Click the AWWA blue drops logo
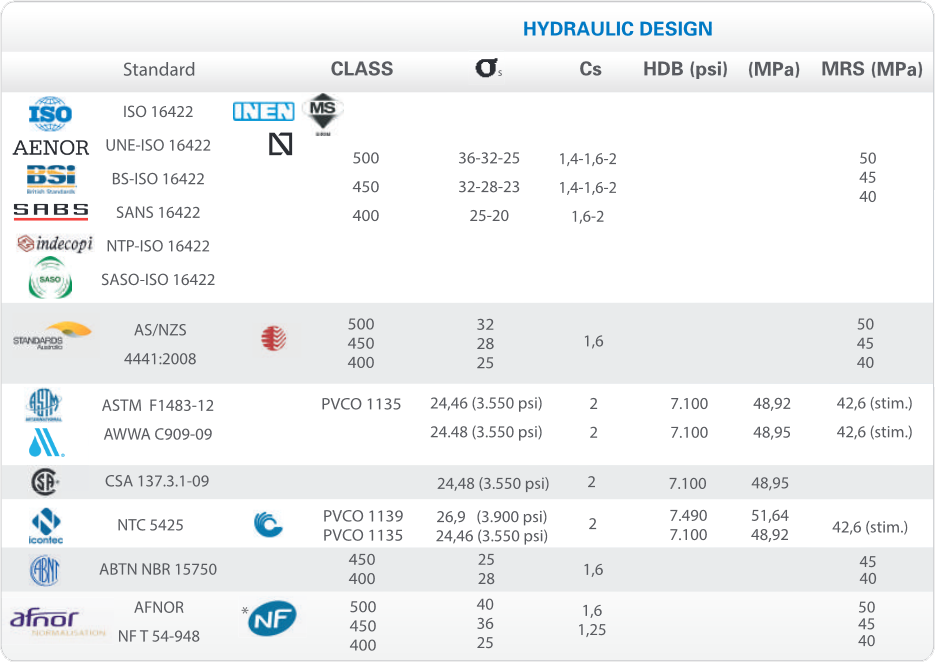Viewport: 936px width, 670px height. (46, 443)
